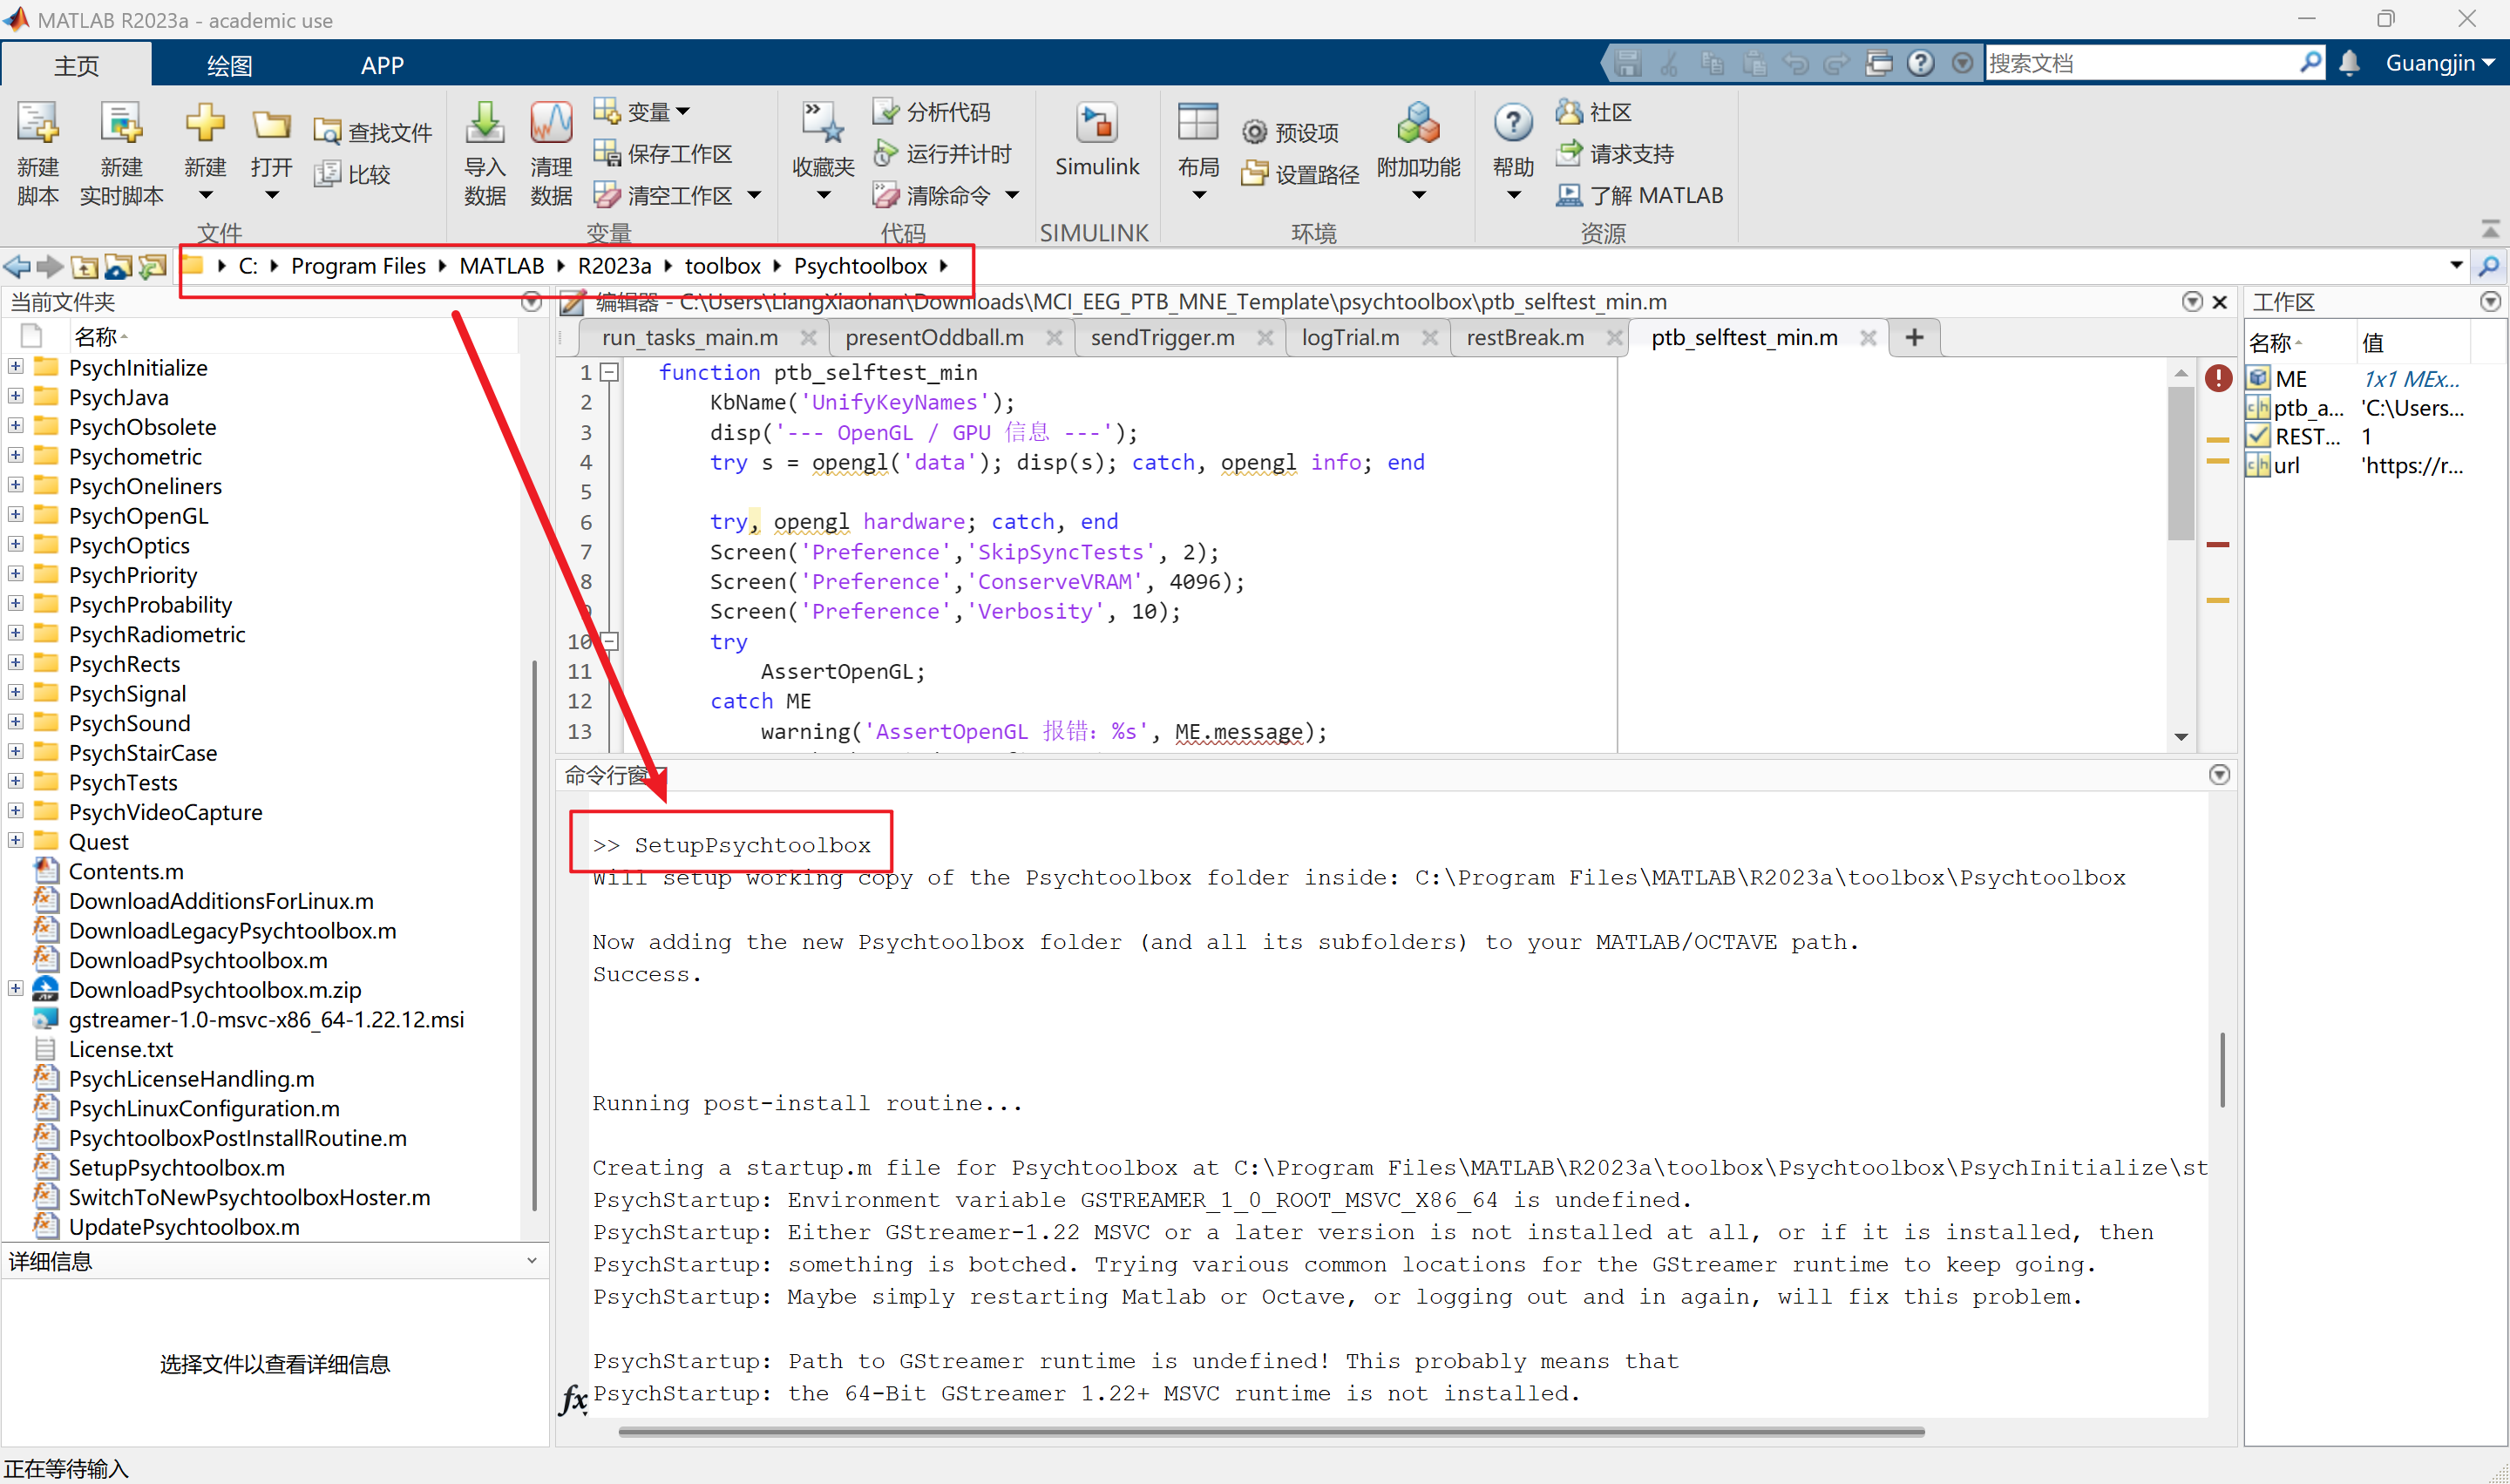
Task: Click the notification bell icon
Action: click(x=2350, y=63)
